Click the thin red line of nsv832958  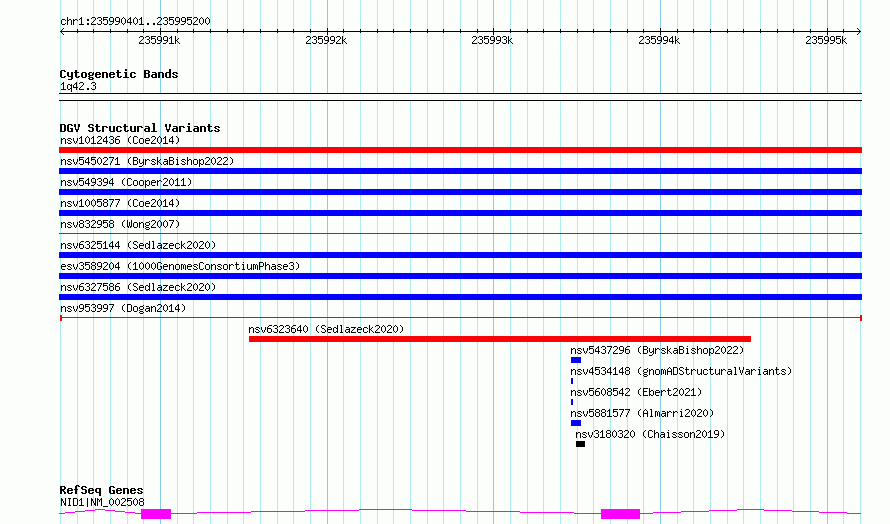coord(460,233)
